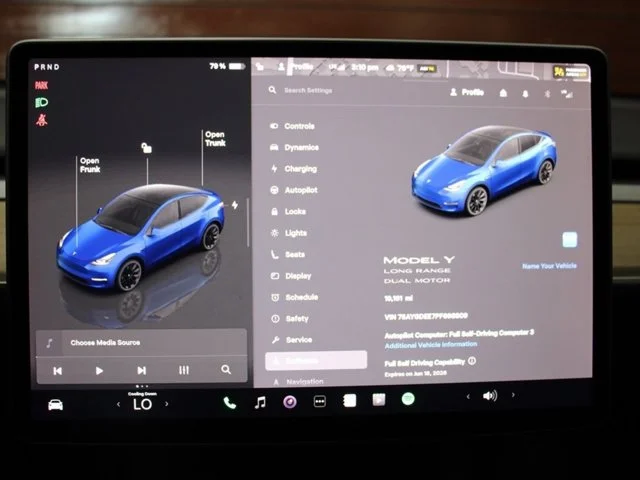Tap the 10,181 mi odometer text
This screenshot has width=640, height=480.
[x=398, y=298]
